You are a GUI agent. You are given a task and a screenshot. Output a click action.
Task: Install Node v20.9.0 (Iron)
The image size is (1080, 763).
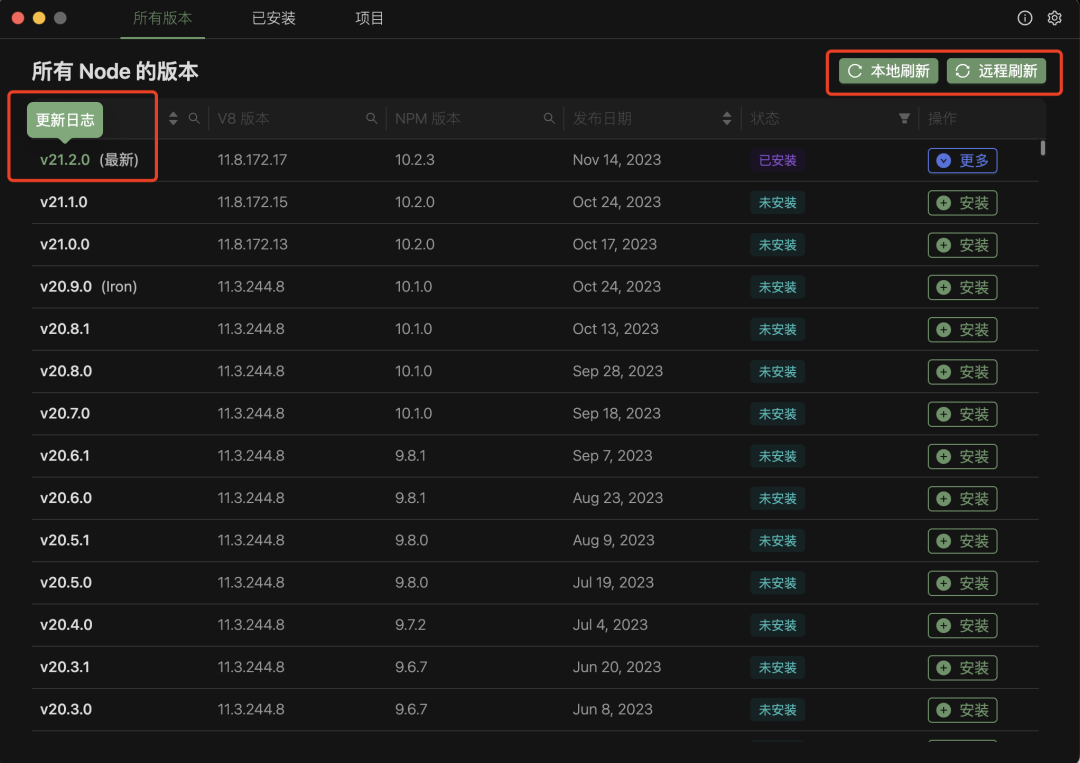point(962,288)
